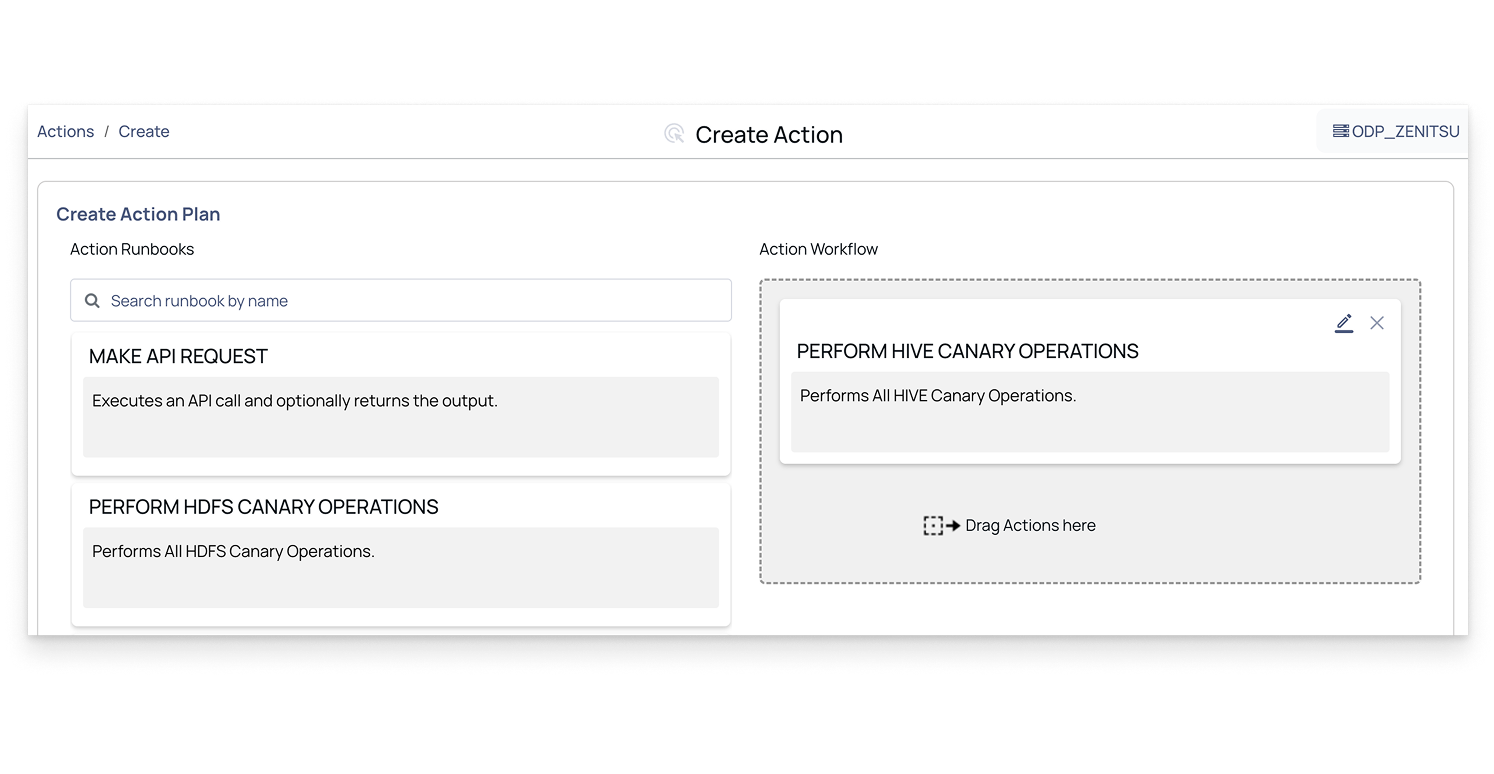Click the "Drag Actions here" text

click(x=1030, y=526)
